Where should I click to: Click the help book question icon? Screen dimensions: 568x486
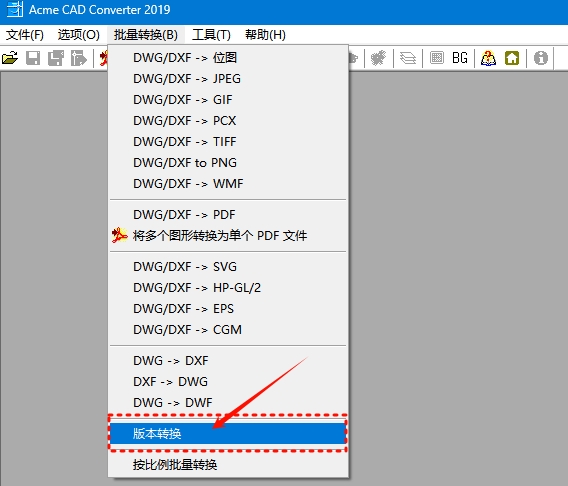pos(488,58)
